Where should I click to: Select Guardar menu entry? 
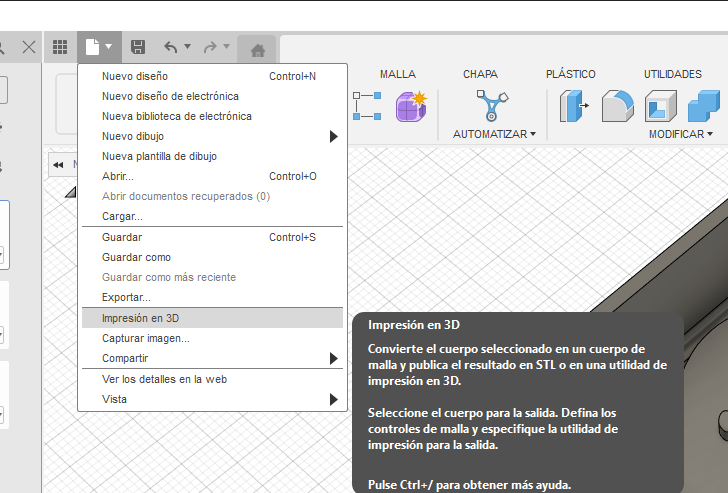(212, 237)
